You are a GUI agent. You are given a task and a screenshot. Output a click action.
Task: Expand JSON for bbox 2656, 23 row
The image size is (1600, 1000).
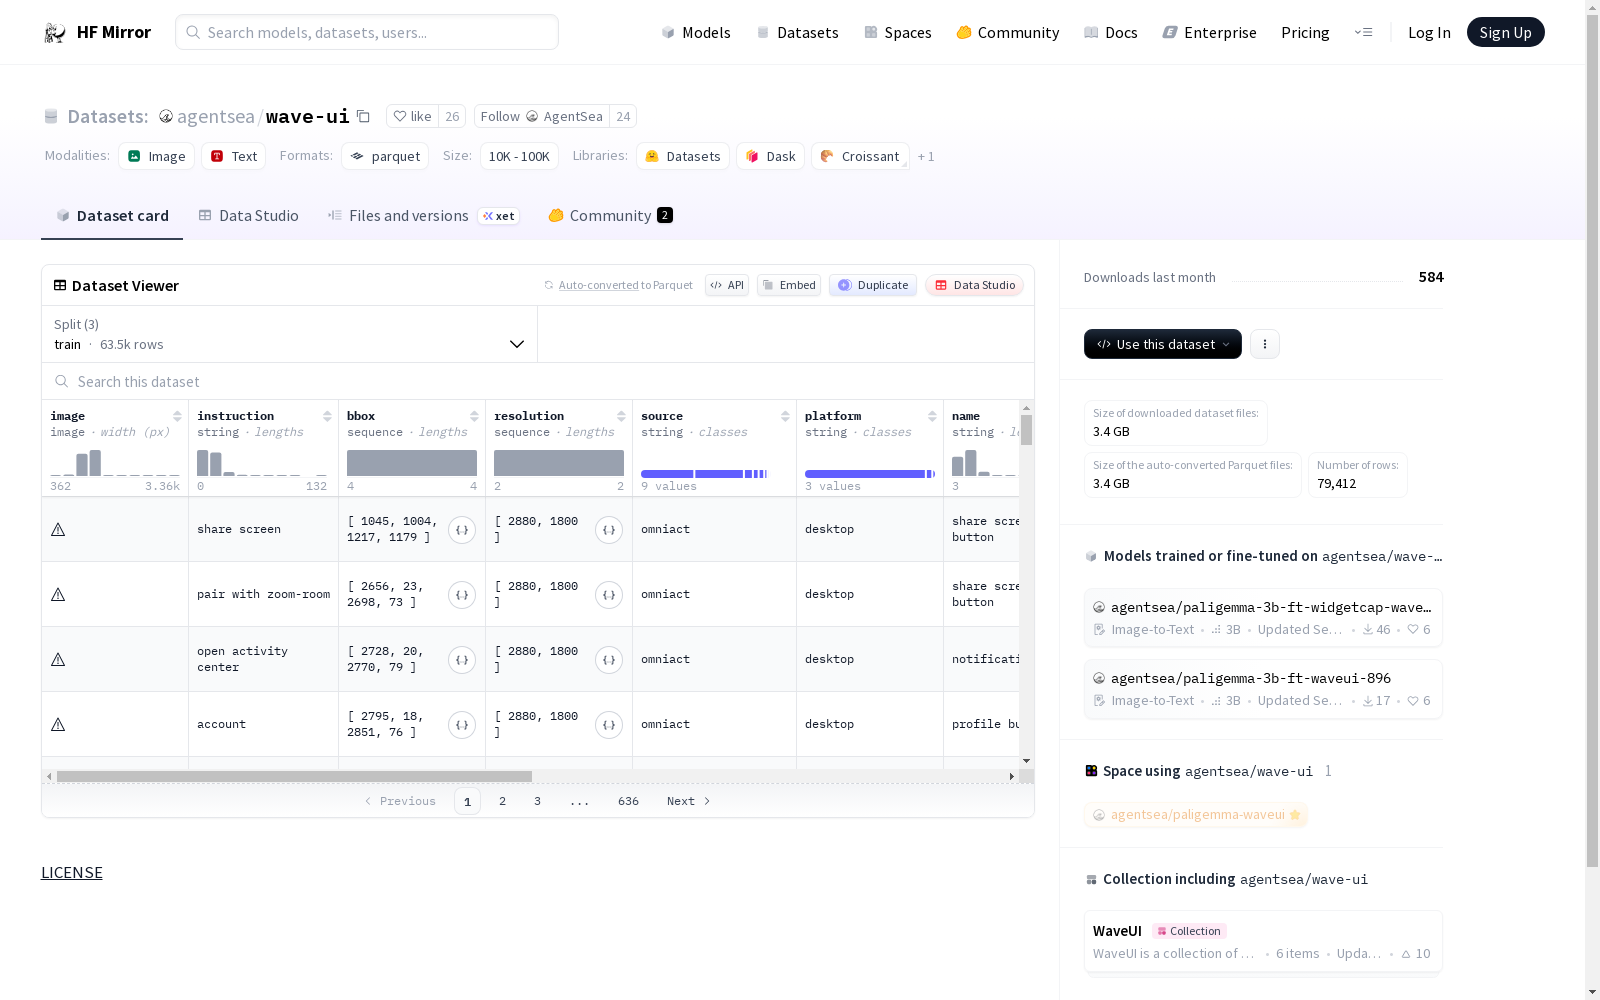(x=462, y=595)
